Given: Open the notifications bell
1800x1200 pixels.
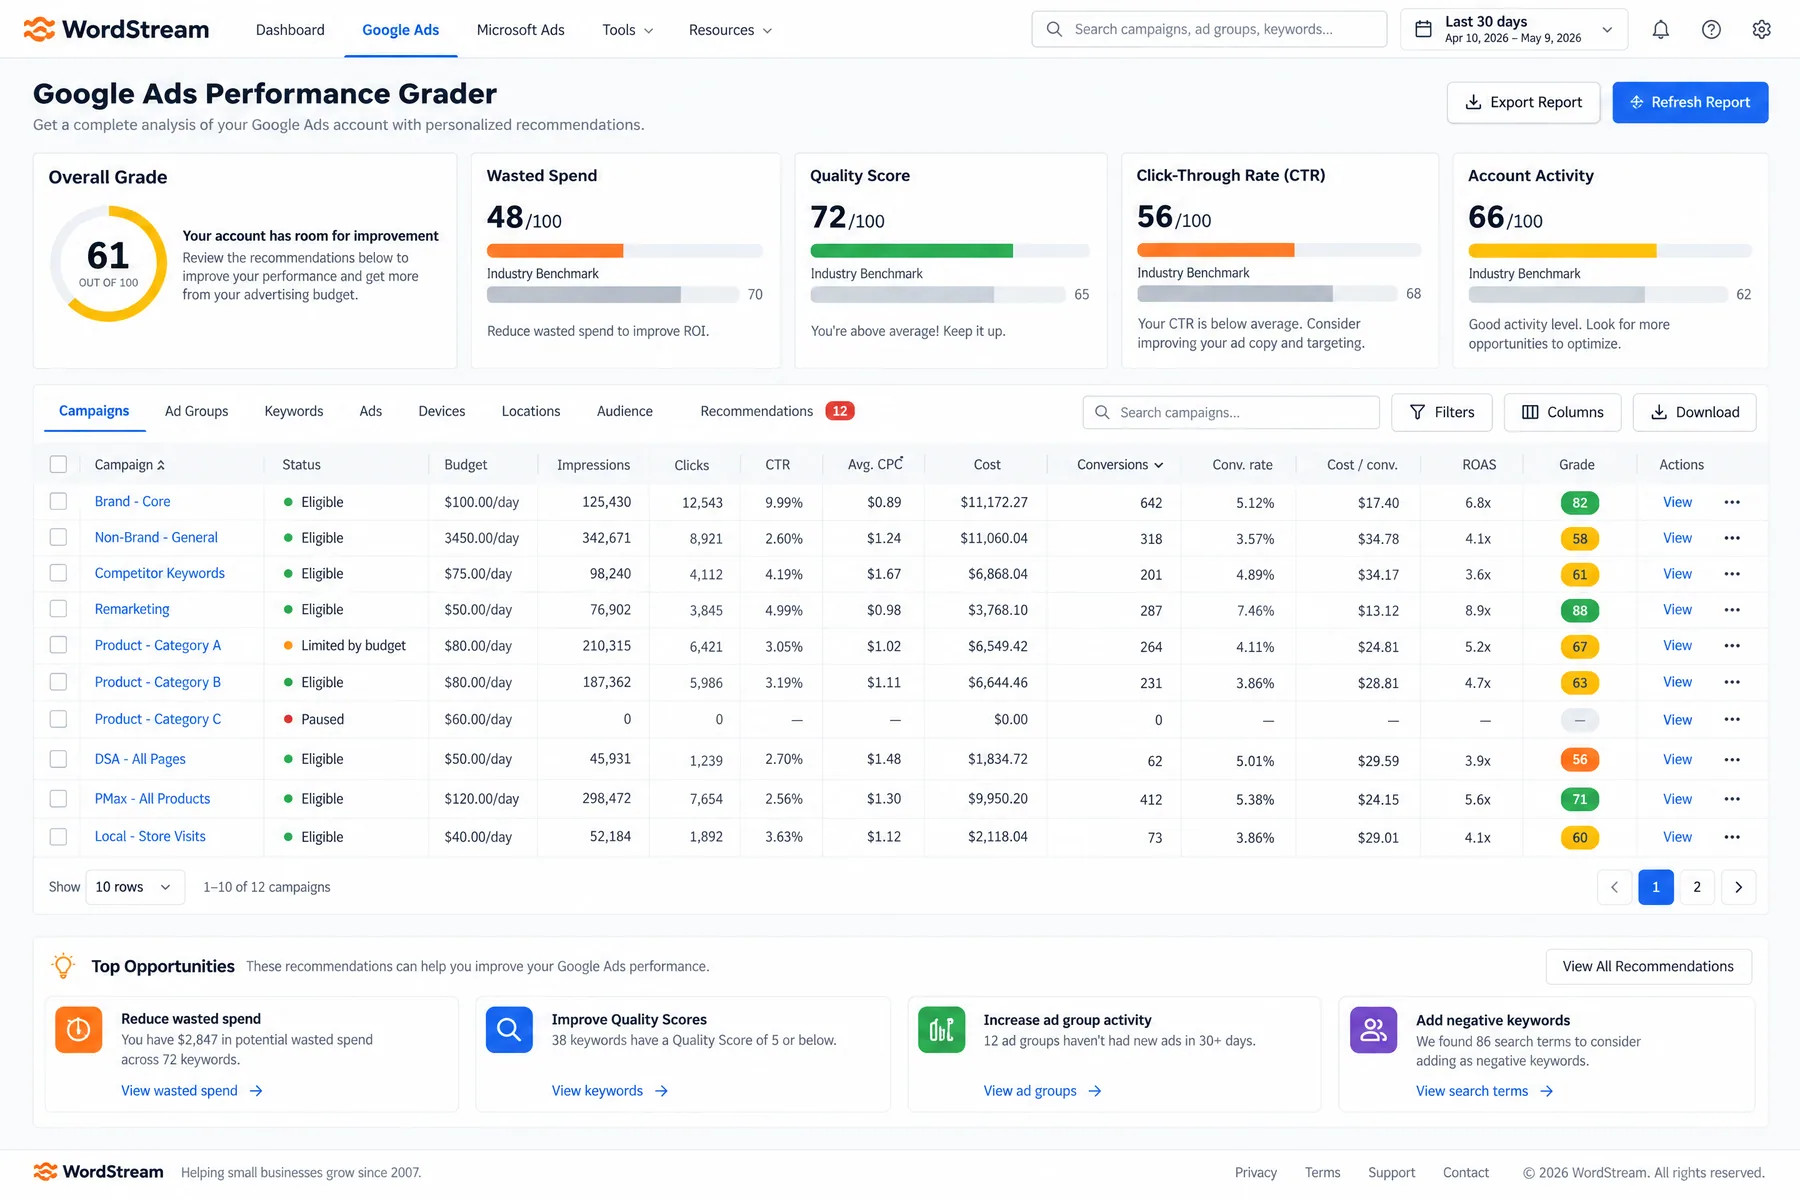Looking at the screenshot, I should coord(1660,29).
